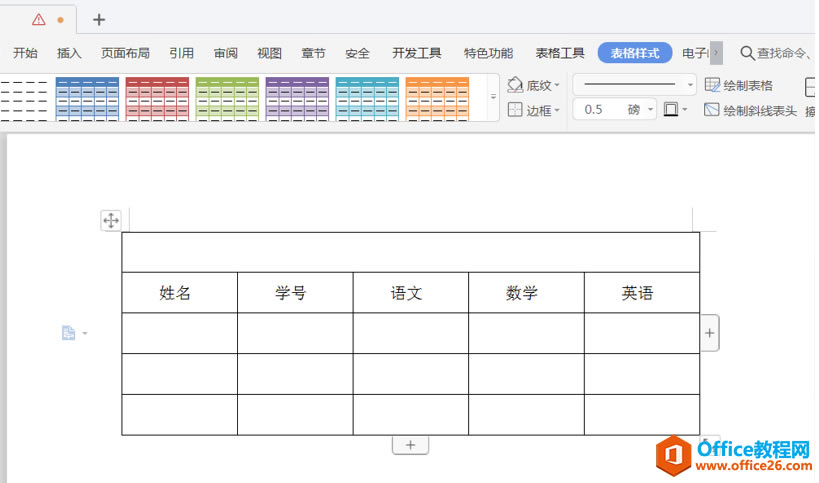Open the Insert (插入) tab
The height and width of the screenshot is (483, 819).
[x=69, y=53]
